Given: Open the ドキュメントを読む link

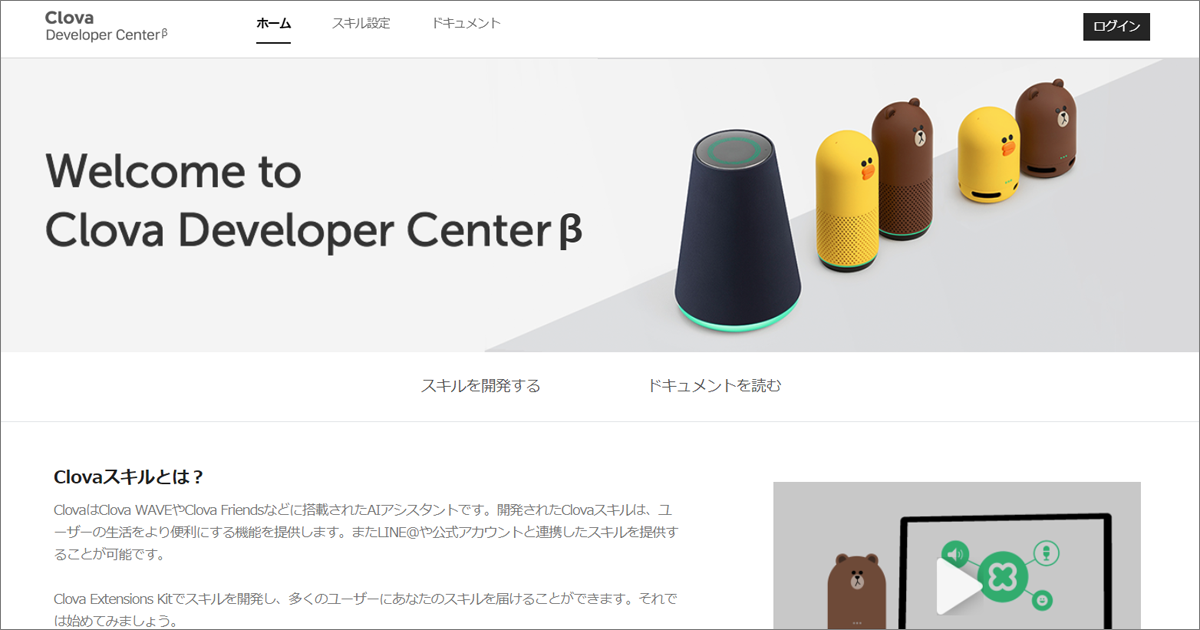Looking at the screenshot, I should [715, 386].
